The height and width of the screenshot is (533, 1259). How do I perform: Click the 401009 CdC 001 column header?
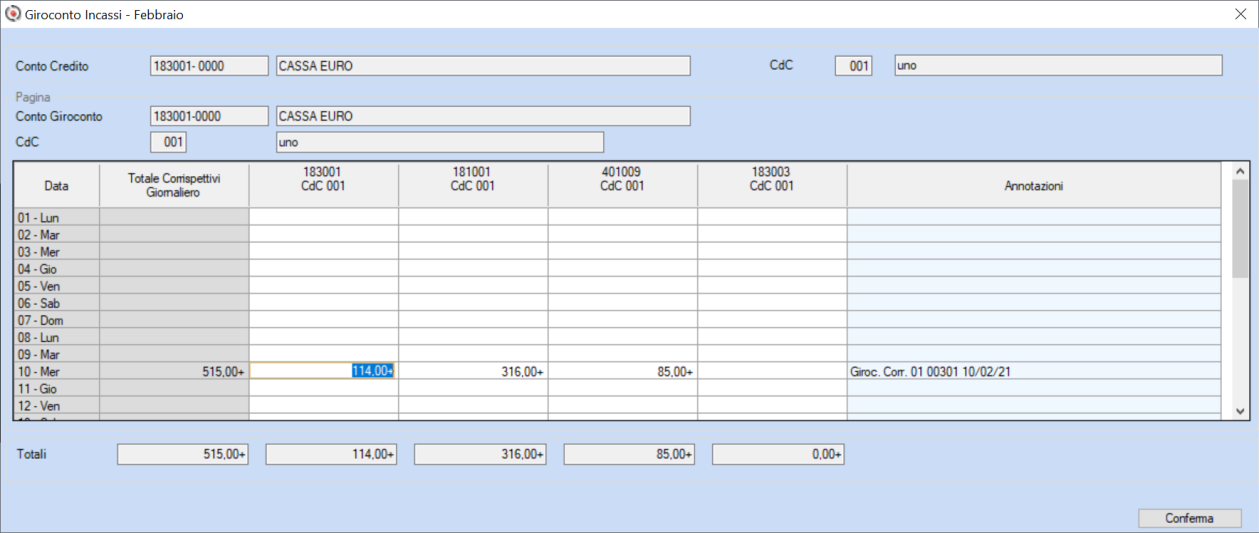point(622,186)
